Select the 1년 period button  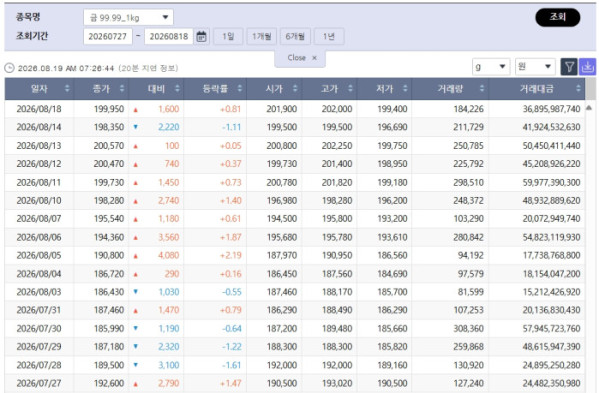click(x=329, y=37)
